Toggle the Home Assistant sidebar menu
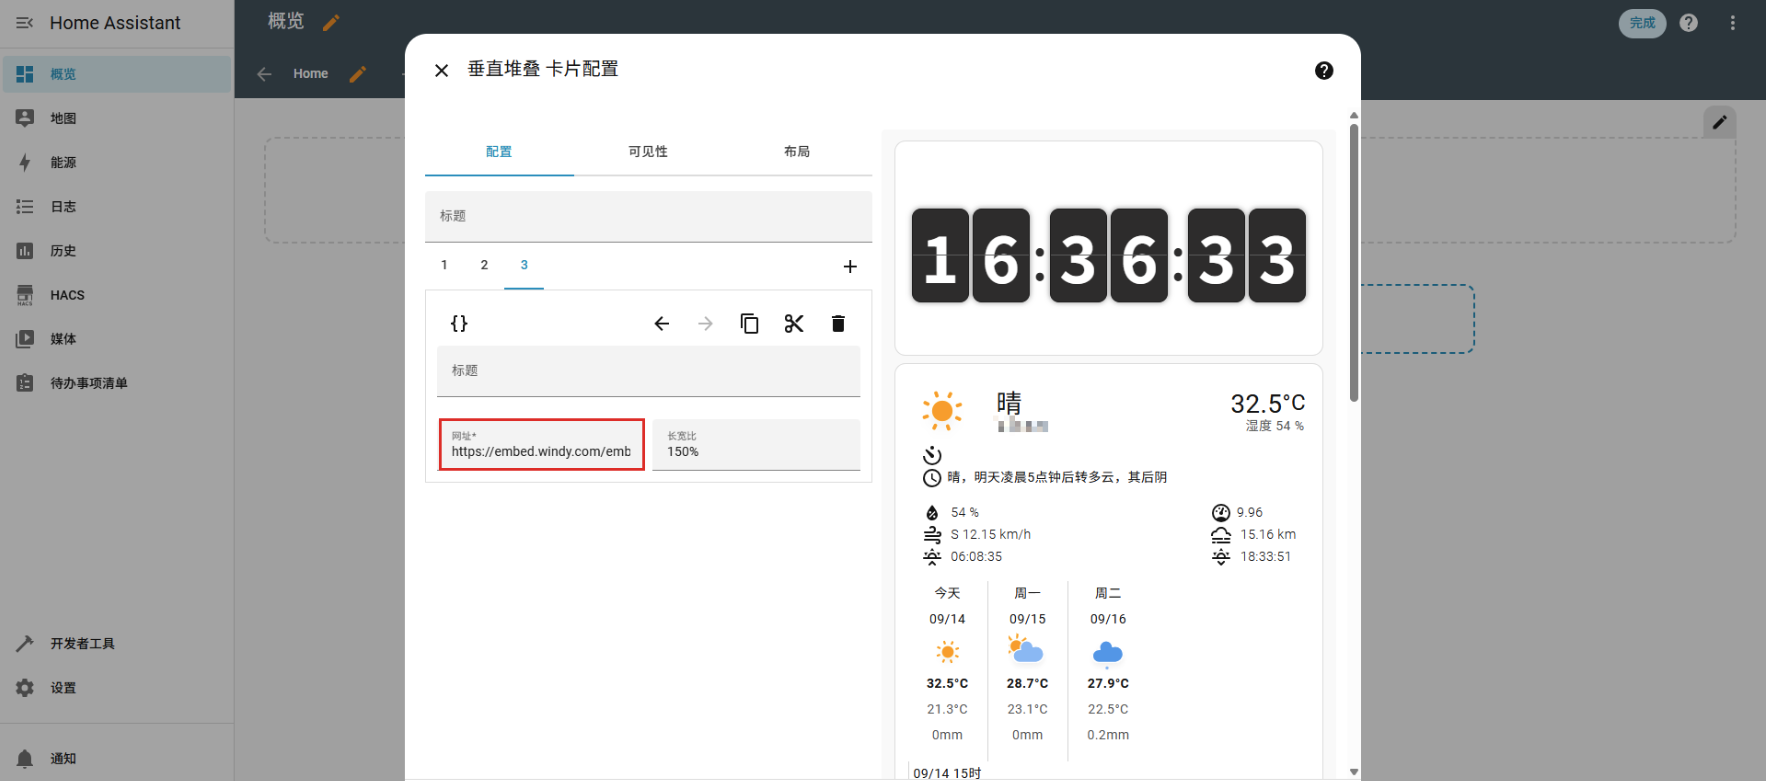The width and height of the screenshot is (1766, 781). [x=25, y=23]
